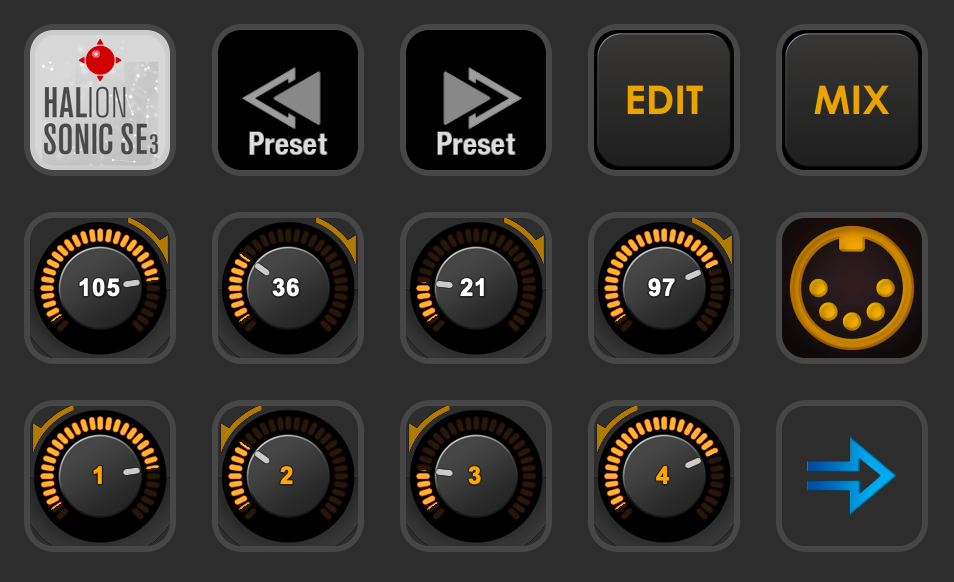The height and width of the screenshot is (582, 954).
Task: Go to the previous Preset
Action: point(288,100)
